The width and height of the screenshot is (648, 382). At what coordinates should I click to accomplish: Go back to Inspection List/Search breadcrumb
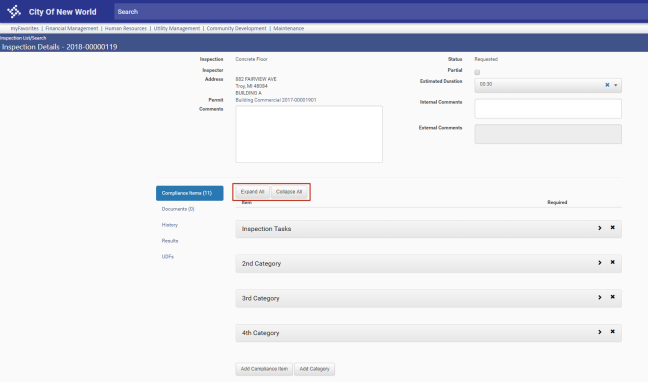[23, 38]
